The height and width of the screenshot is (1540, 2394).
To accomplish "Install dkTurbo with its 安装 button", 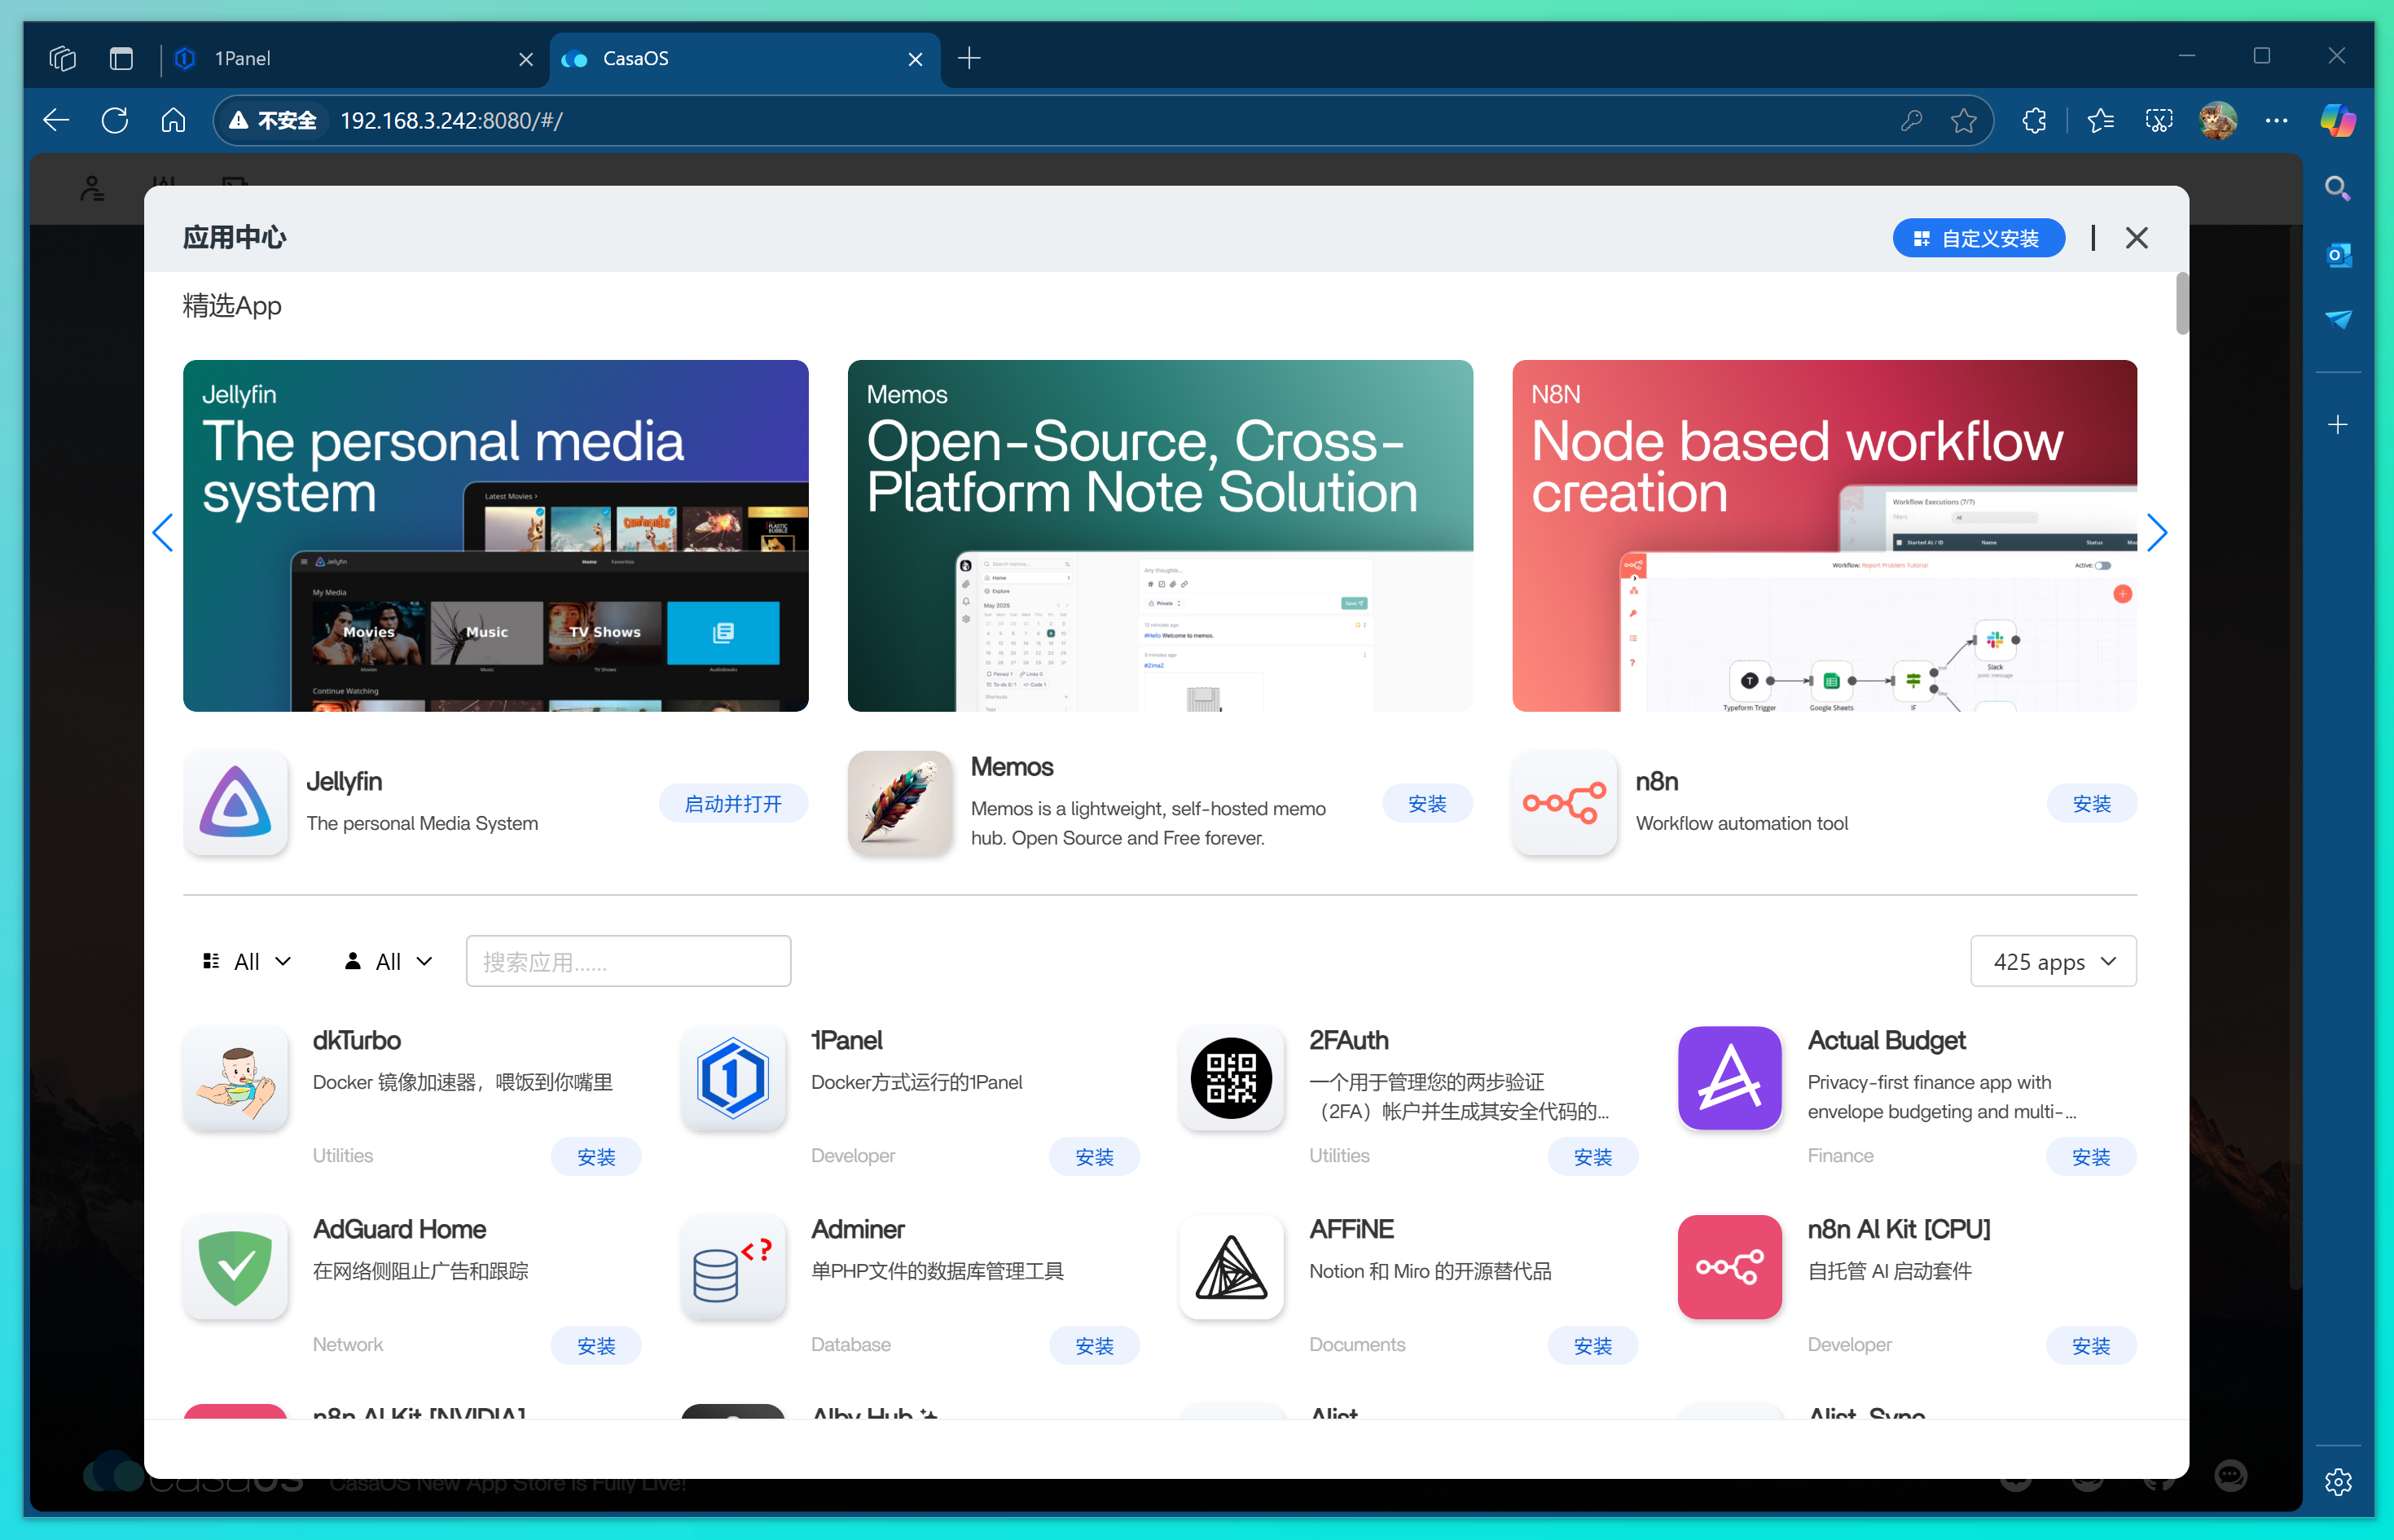I will [596, 1156].
